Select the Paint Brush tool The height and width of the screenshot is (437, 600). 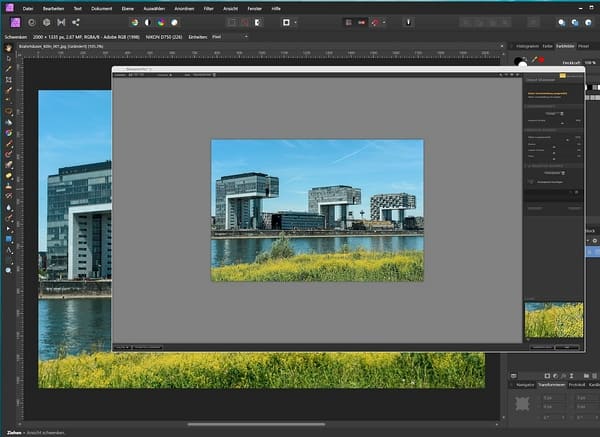coord(9,144)
